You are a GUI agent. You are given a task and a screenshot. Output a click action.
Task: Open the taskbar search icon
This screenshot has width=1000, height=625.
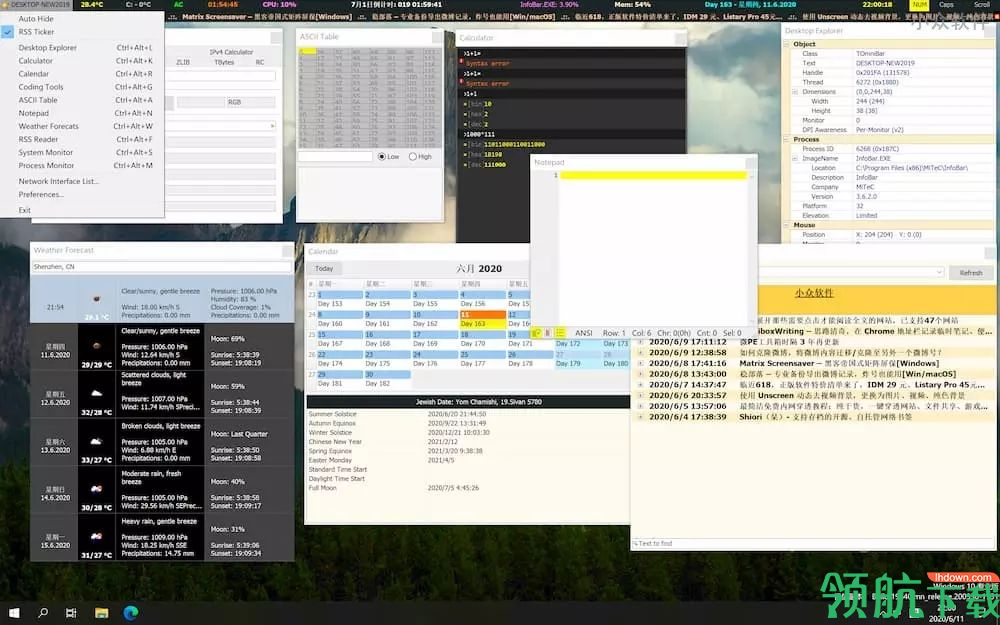[x=43, y=613]
